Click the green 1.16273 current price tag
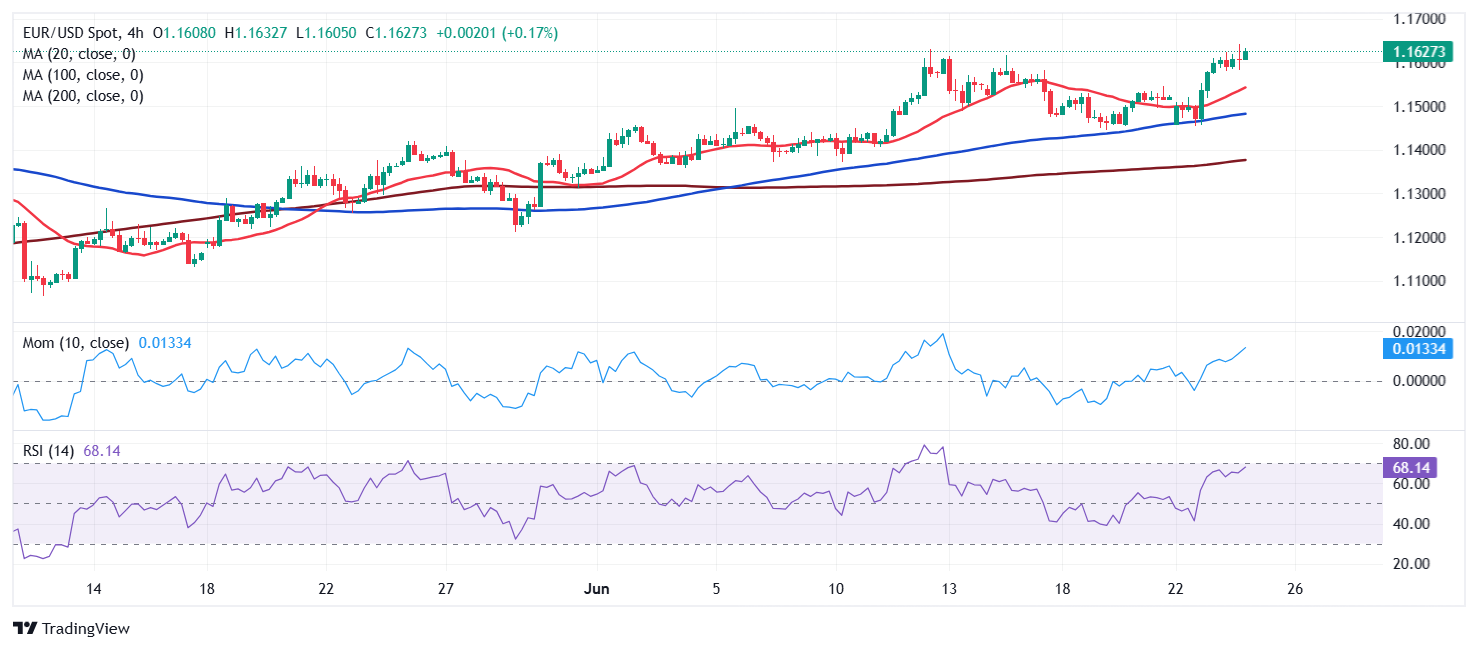This screenshot has height=650, width=1478. (x=1417, y=51)
